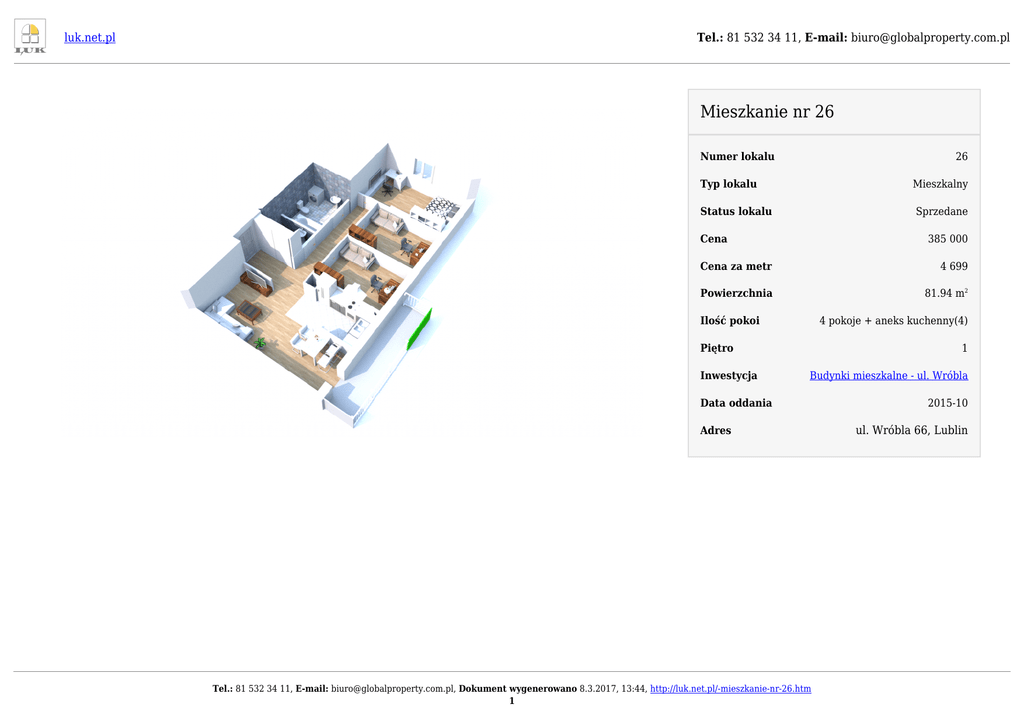Click the 'Sprzedane' status value
Viewport: 1024px width, 725px height.
941,212
